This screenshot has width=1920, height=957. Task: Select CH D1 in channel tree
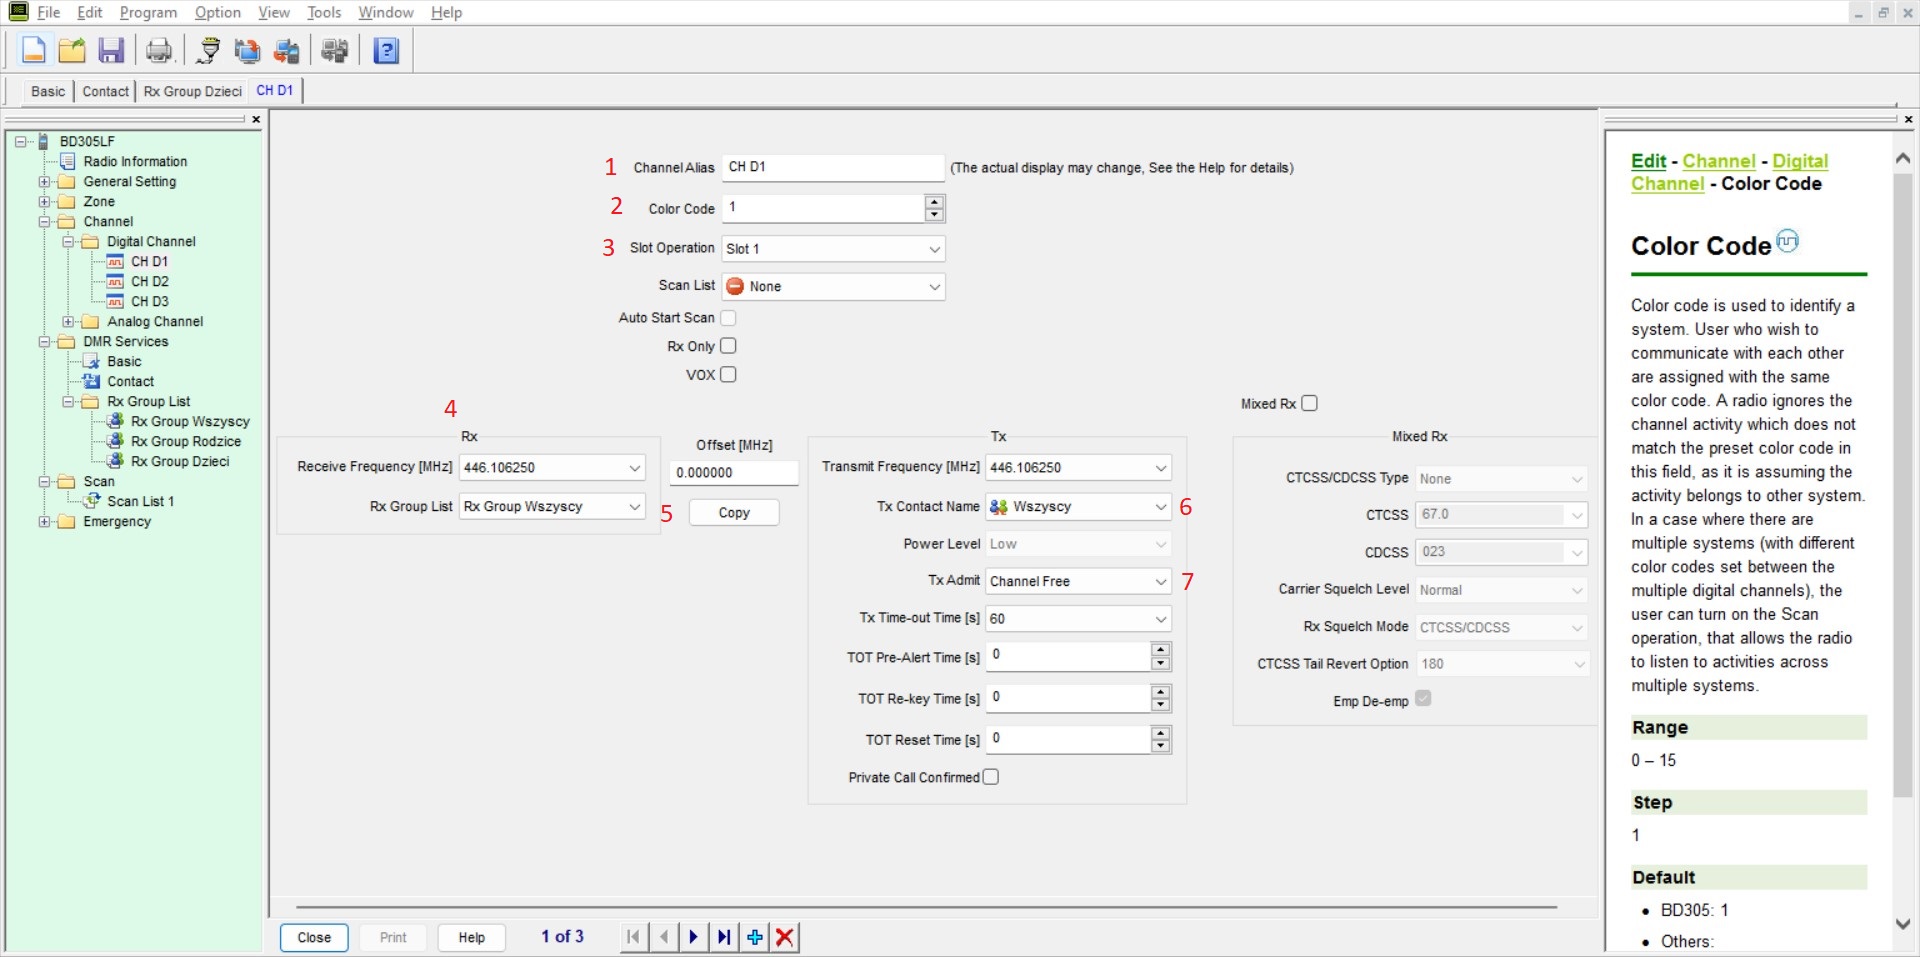click(149, 261)
